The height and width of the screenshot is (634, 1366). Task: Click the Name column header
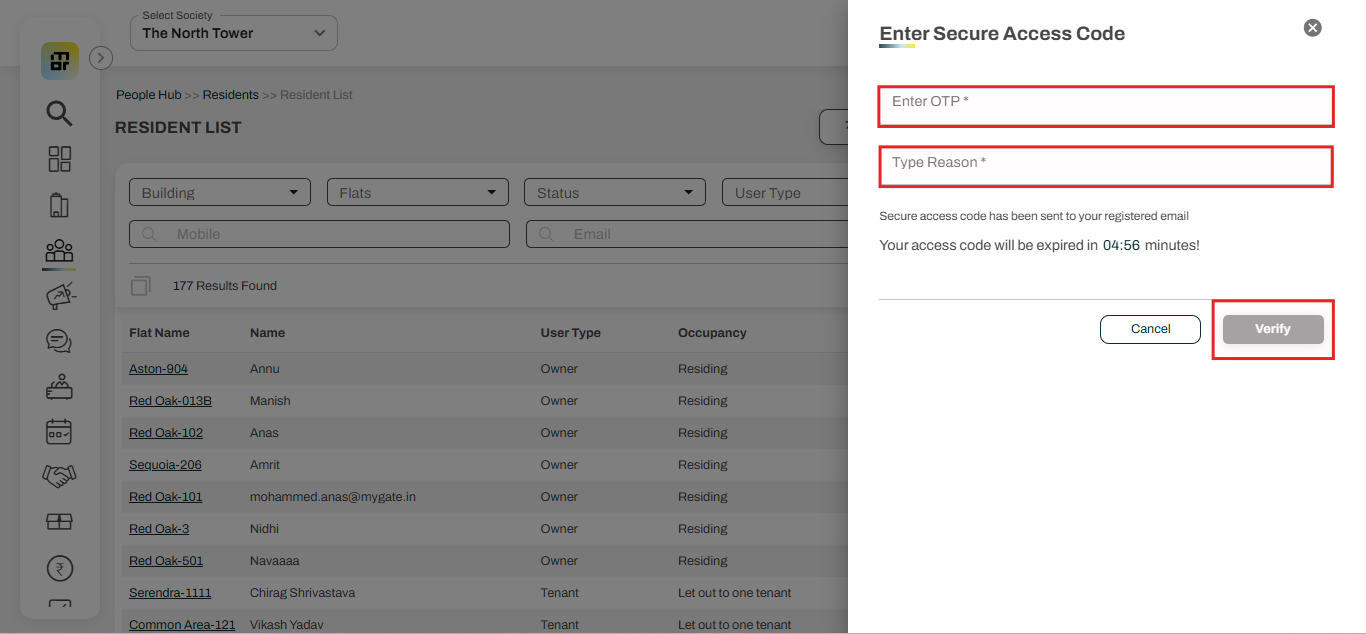(267, 333)
